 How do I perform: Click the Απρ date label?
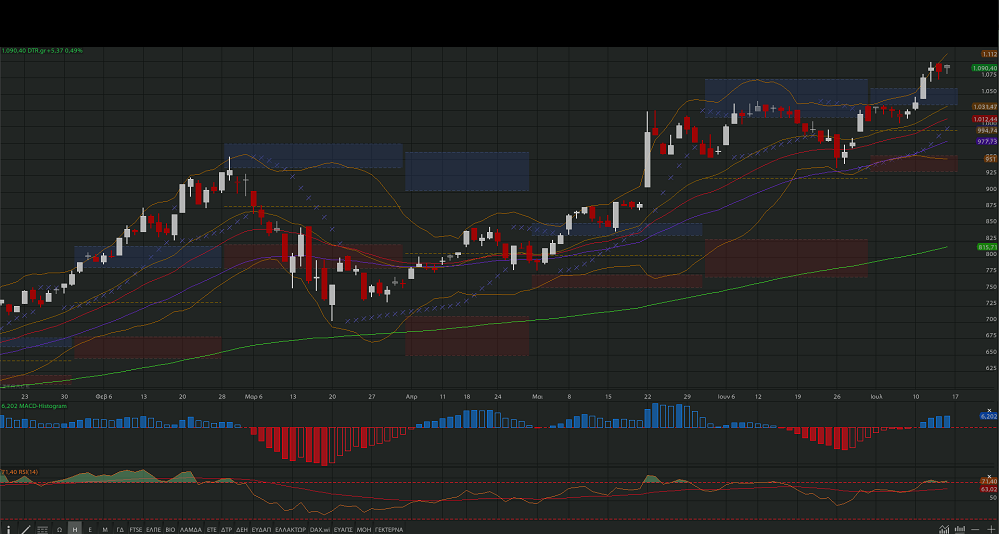[x=411, y=396]
